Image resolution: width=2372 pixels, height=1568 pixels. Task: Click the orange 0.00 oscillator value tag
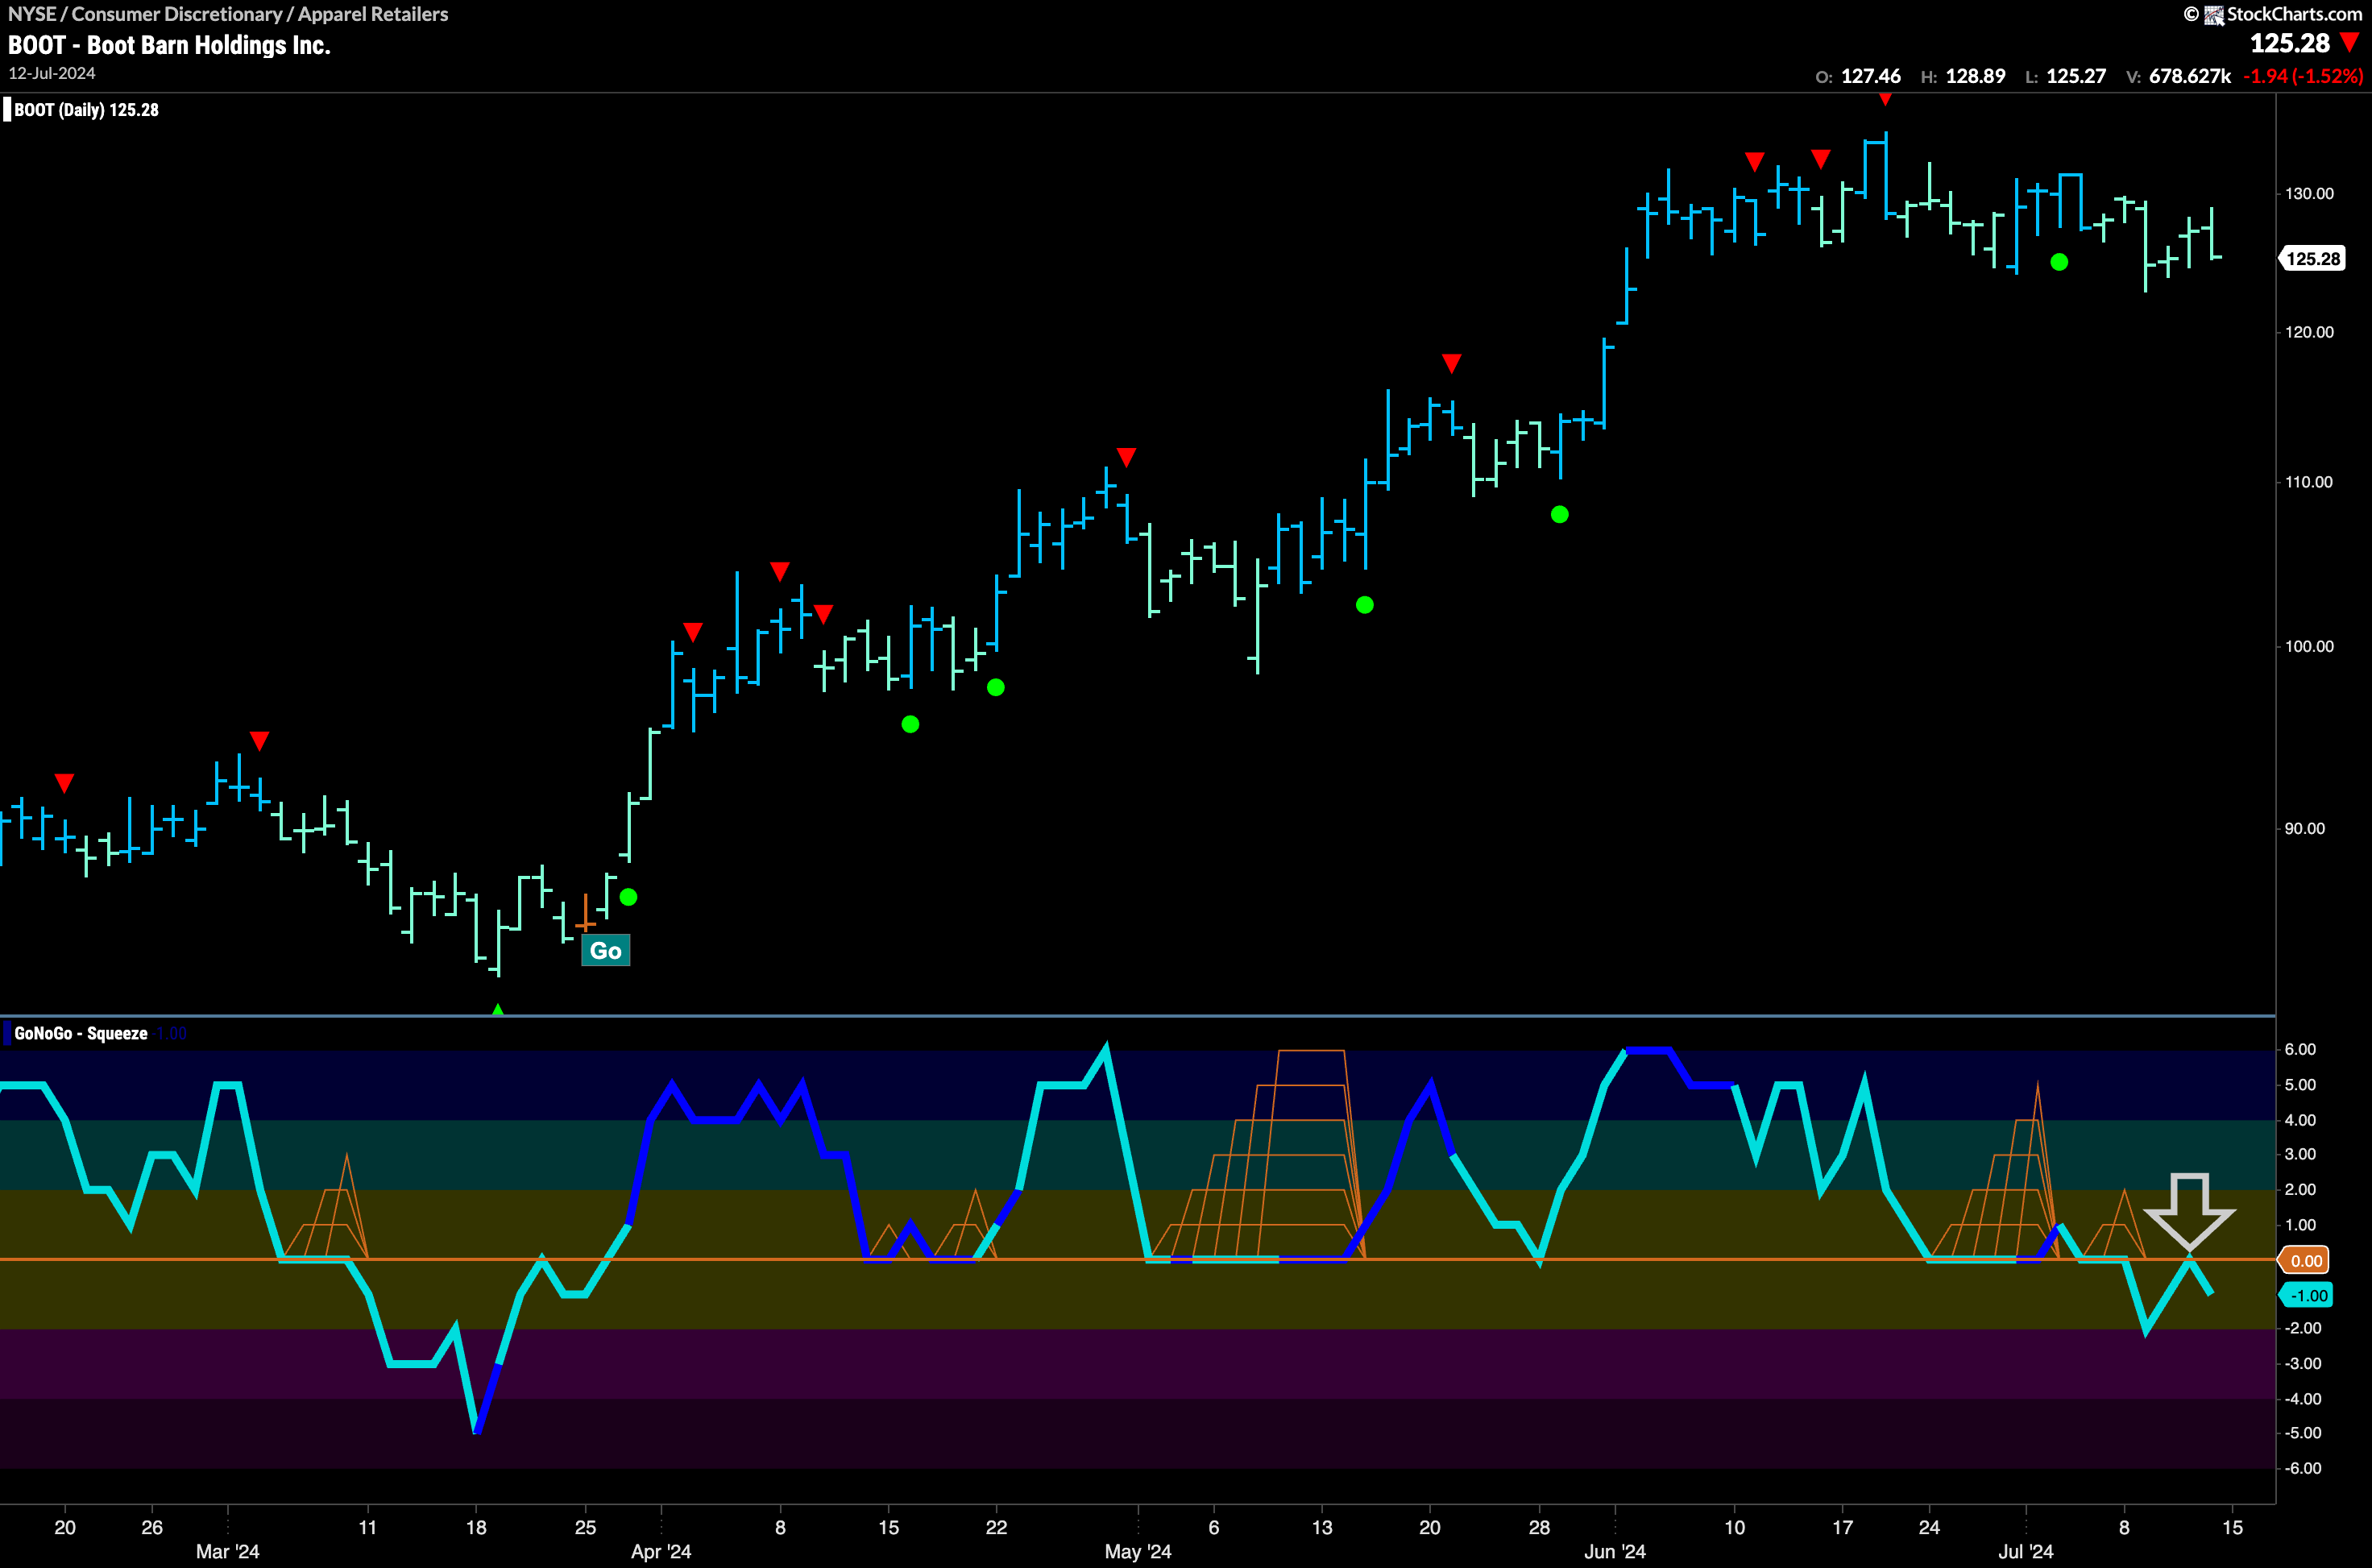(x=2304, y=1261)
